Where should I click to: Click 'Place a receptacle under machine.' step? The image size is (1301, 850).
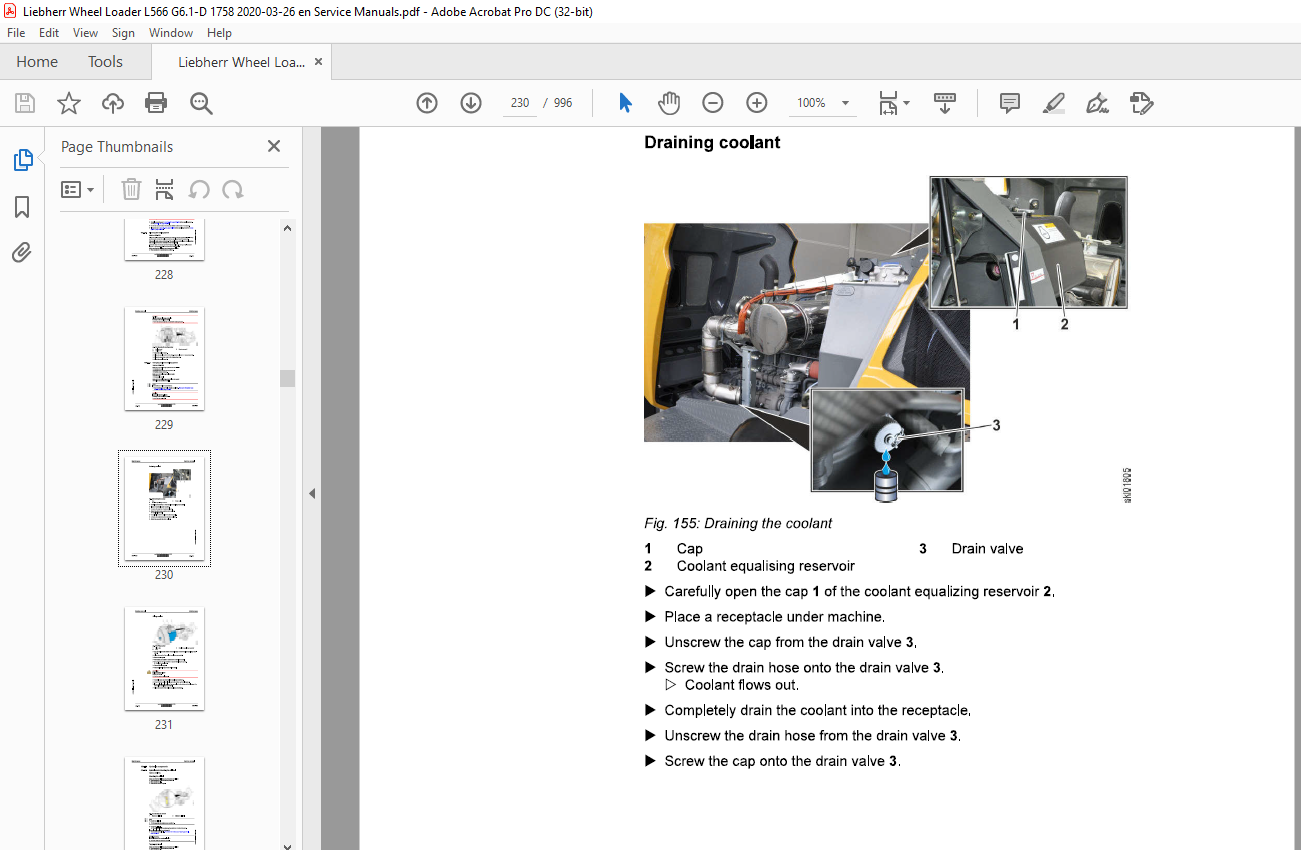(x=774, y=617)
